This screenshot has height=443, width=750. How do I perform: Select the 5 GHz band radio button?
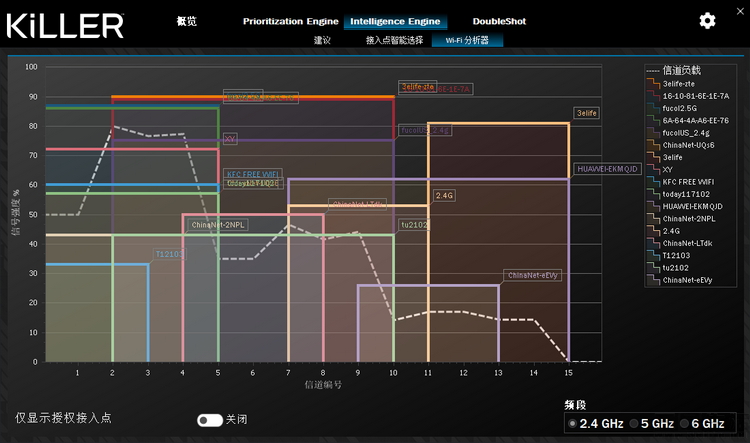click(x=634, y=424)
